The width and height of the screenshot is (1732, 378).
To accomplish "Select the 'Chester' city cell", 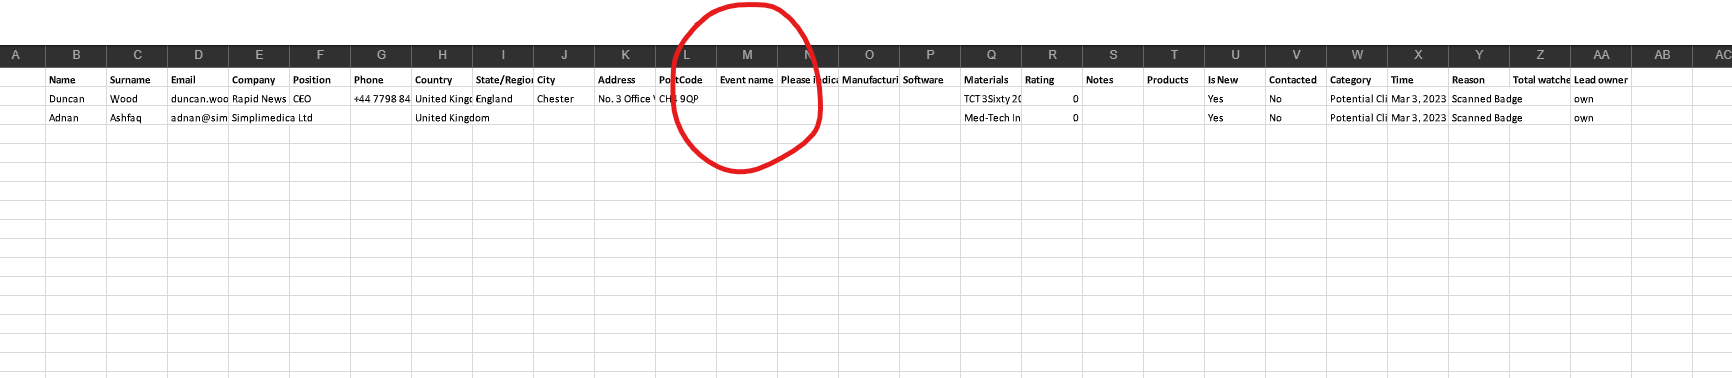I will 564,98.
